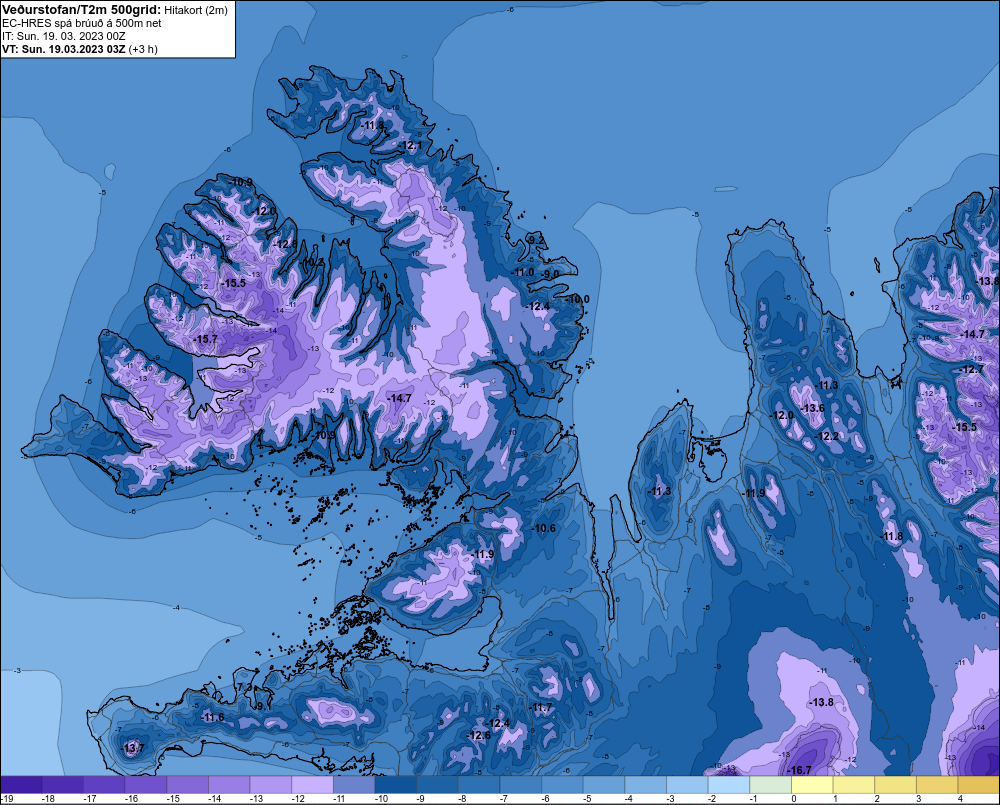Pick the legend swatch between -10 and -9

tap(395, 785)
